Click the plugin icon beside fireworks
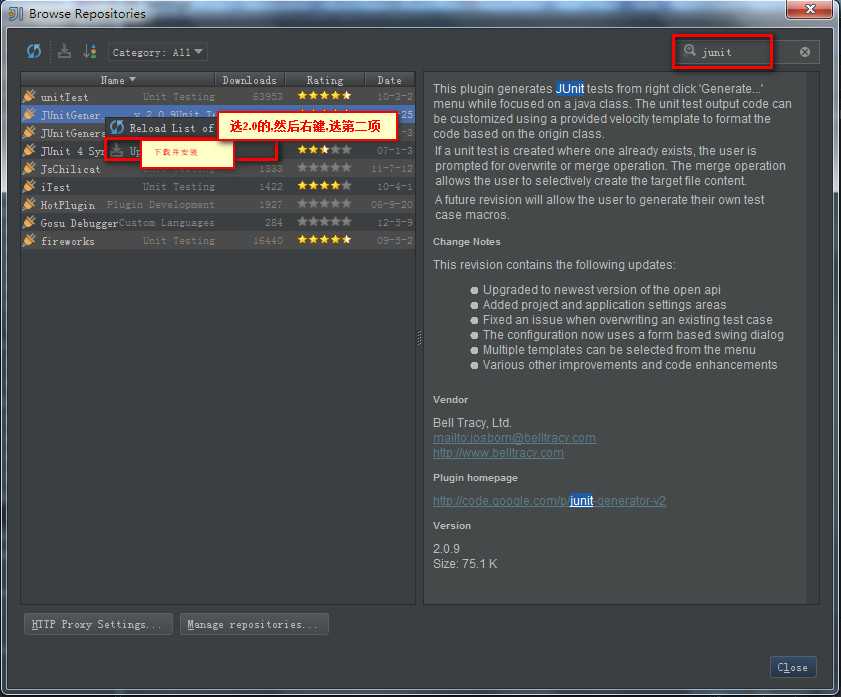Screen dimensions: 841x697 point(29,240)
